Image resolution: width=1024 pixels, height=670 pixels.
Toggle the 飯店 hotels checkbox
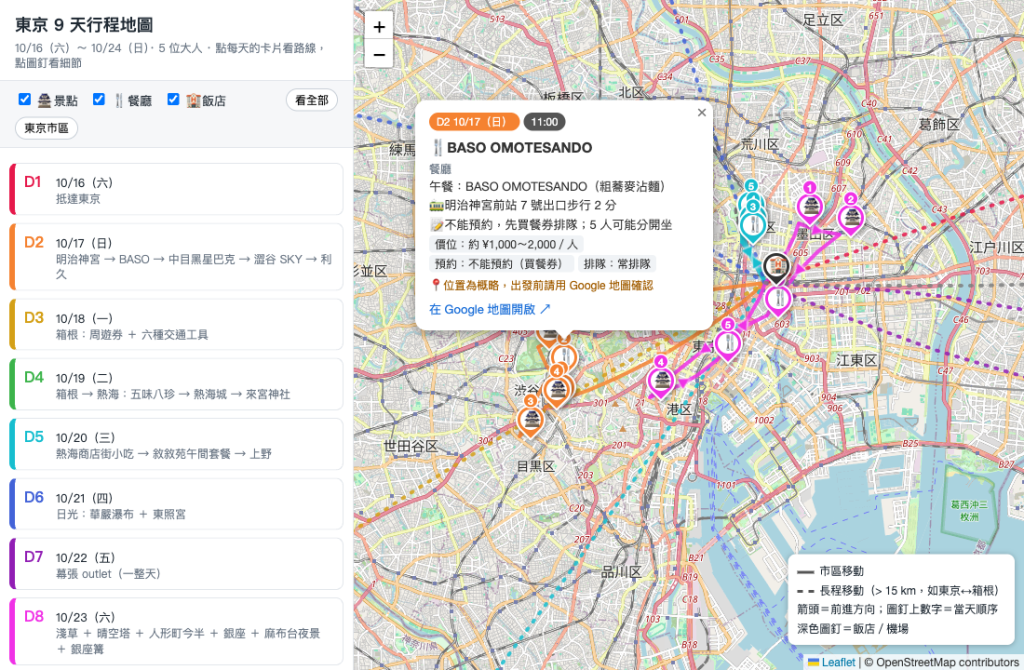pos(173,99)
